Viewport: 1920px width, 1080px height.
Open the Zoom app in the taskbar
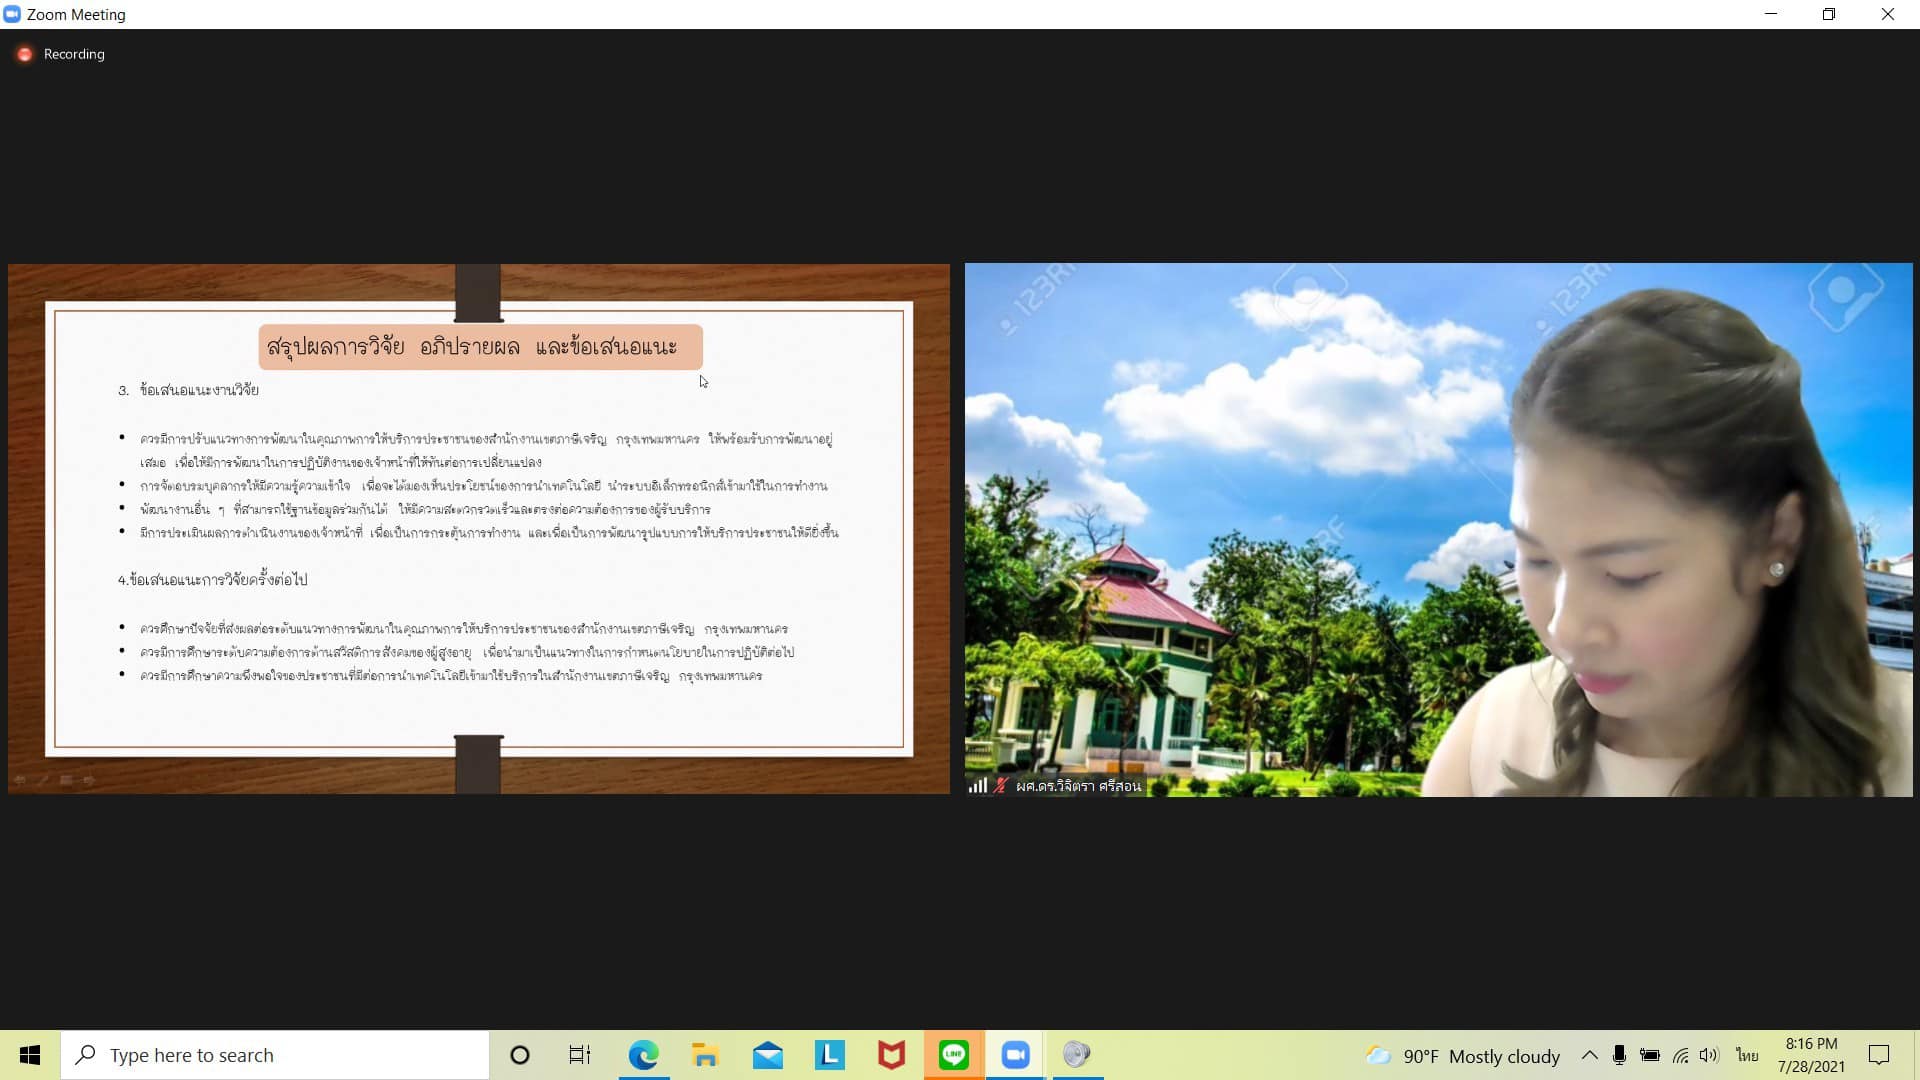(1015, 1055)
